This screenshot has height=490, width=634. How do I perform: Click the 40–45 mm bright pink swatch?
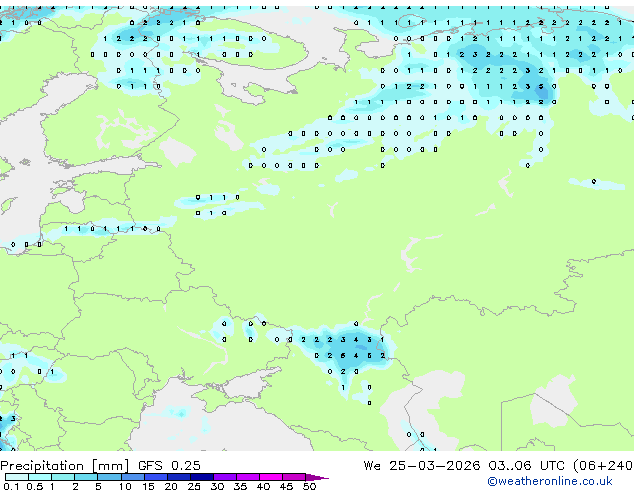point(271,477)
